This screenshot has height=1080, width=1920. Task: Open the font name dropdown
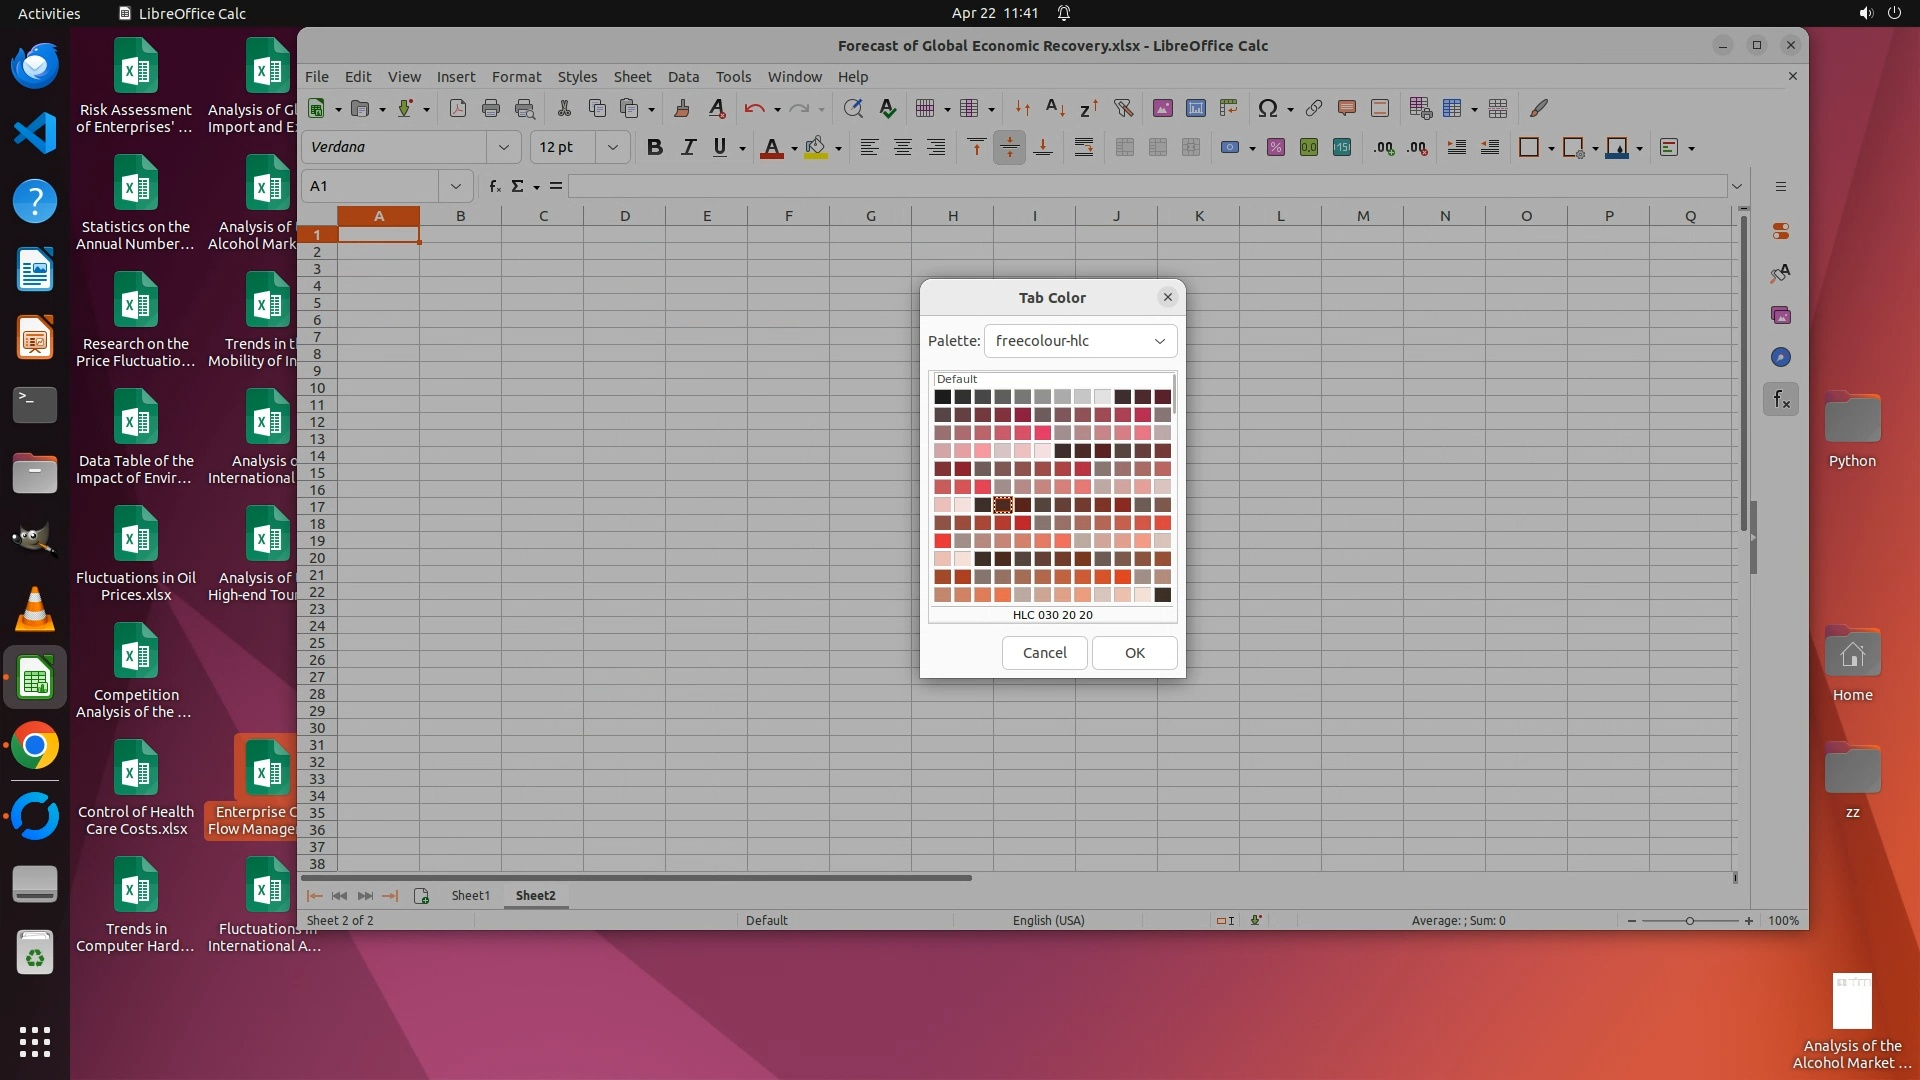(x=503, y=147)
